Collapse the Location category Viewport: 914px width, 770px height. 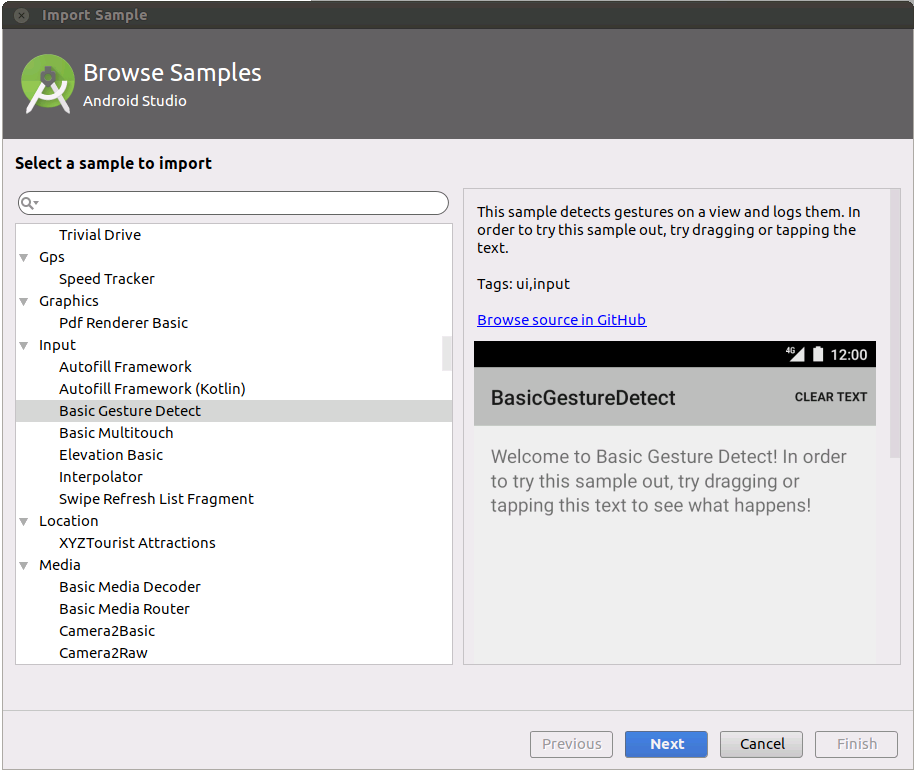[24, 522]
